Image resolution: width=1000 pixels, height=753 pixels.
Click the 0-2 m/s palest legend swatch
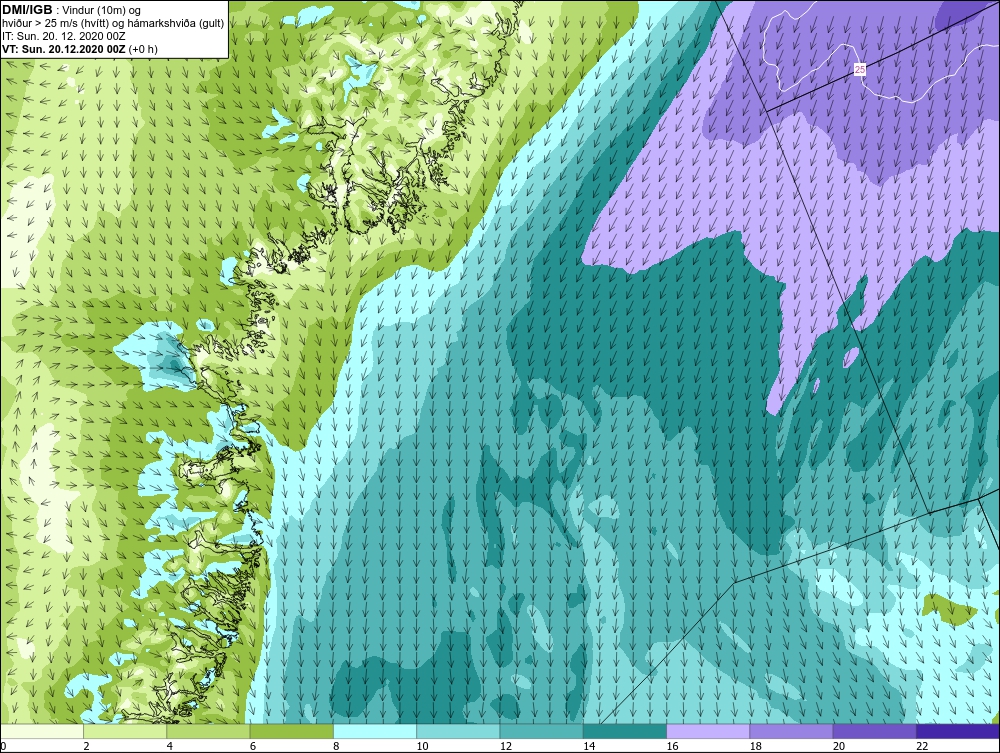tap(41, 731)
